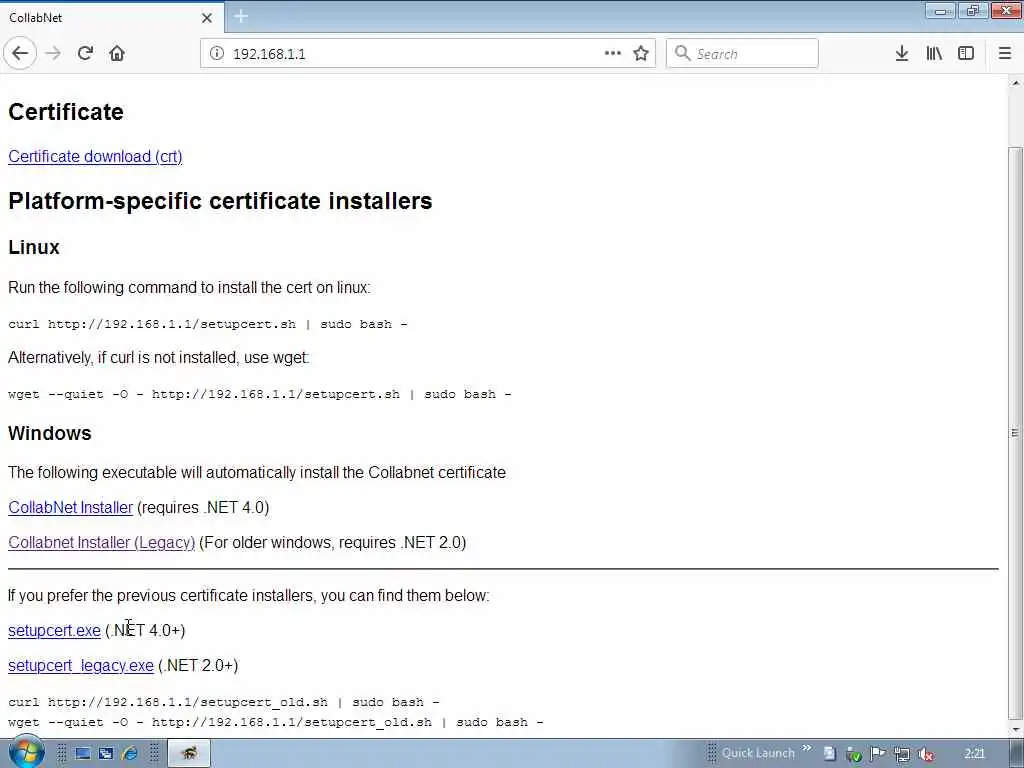Click the Windows section heading

(x=50, y=433)
